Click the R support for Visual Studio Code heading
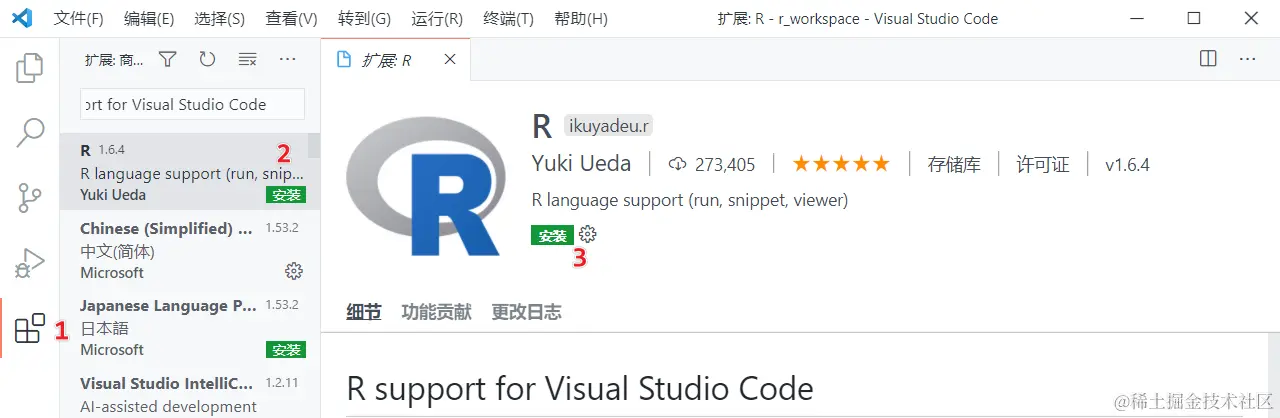This screenshot has width=1280, height=418. pyautogui.click(x=580, y=387)
